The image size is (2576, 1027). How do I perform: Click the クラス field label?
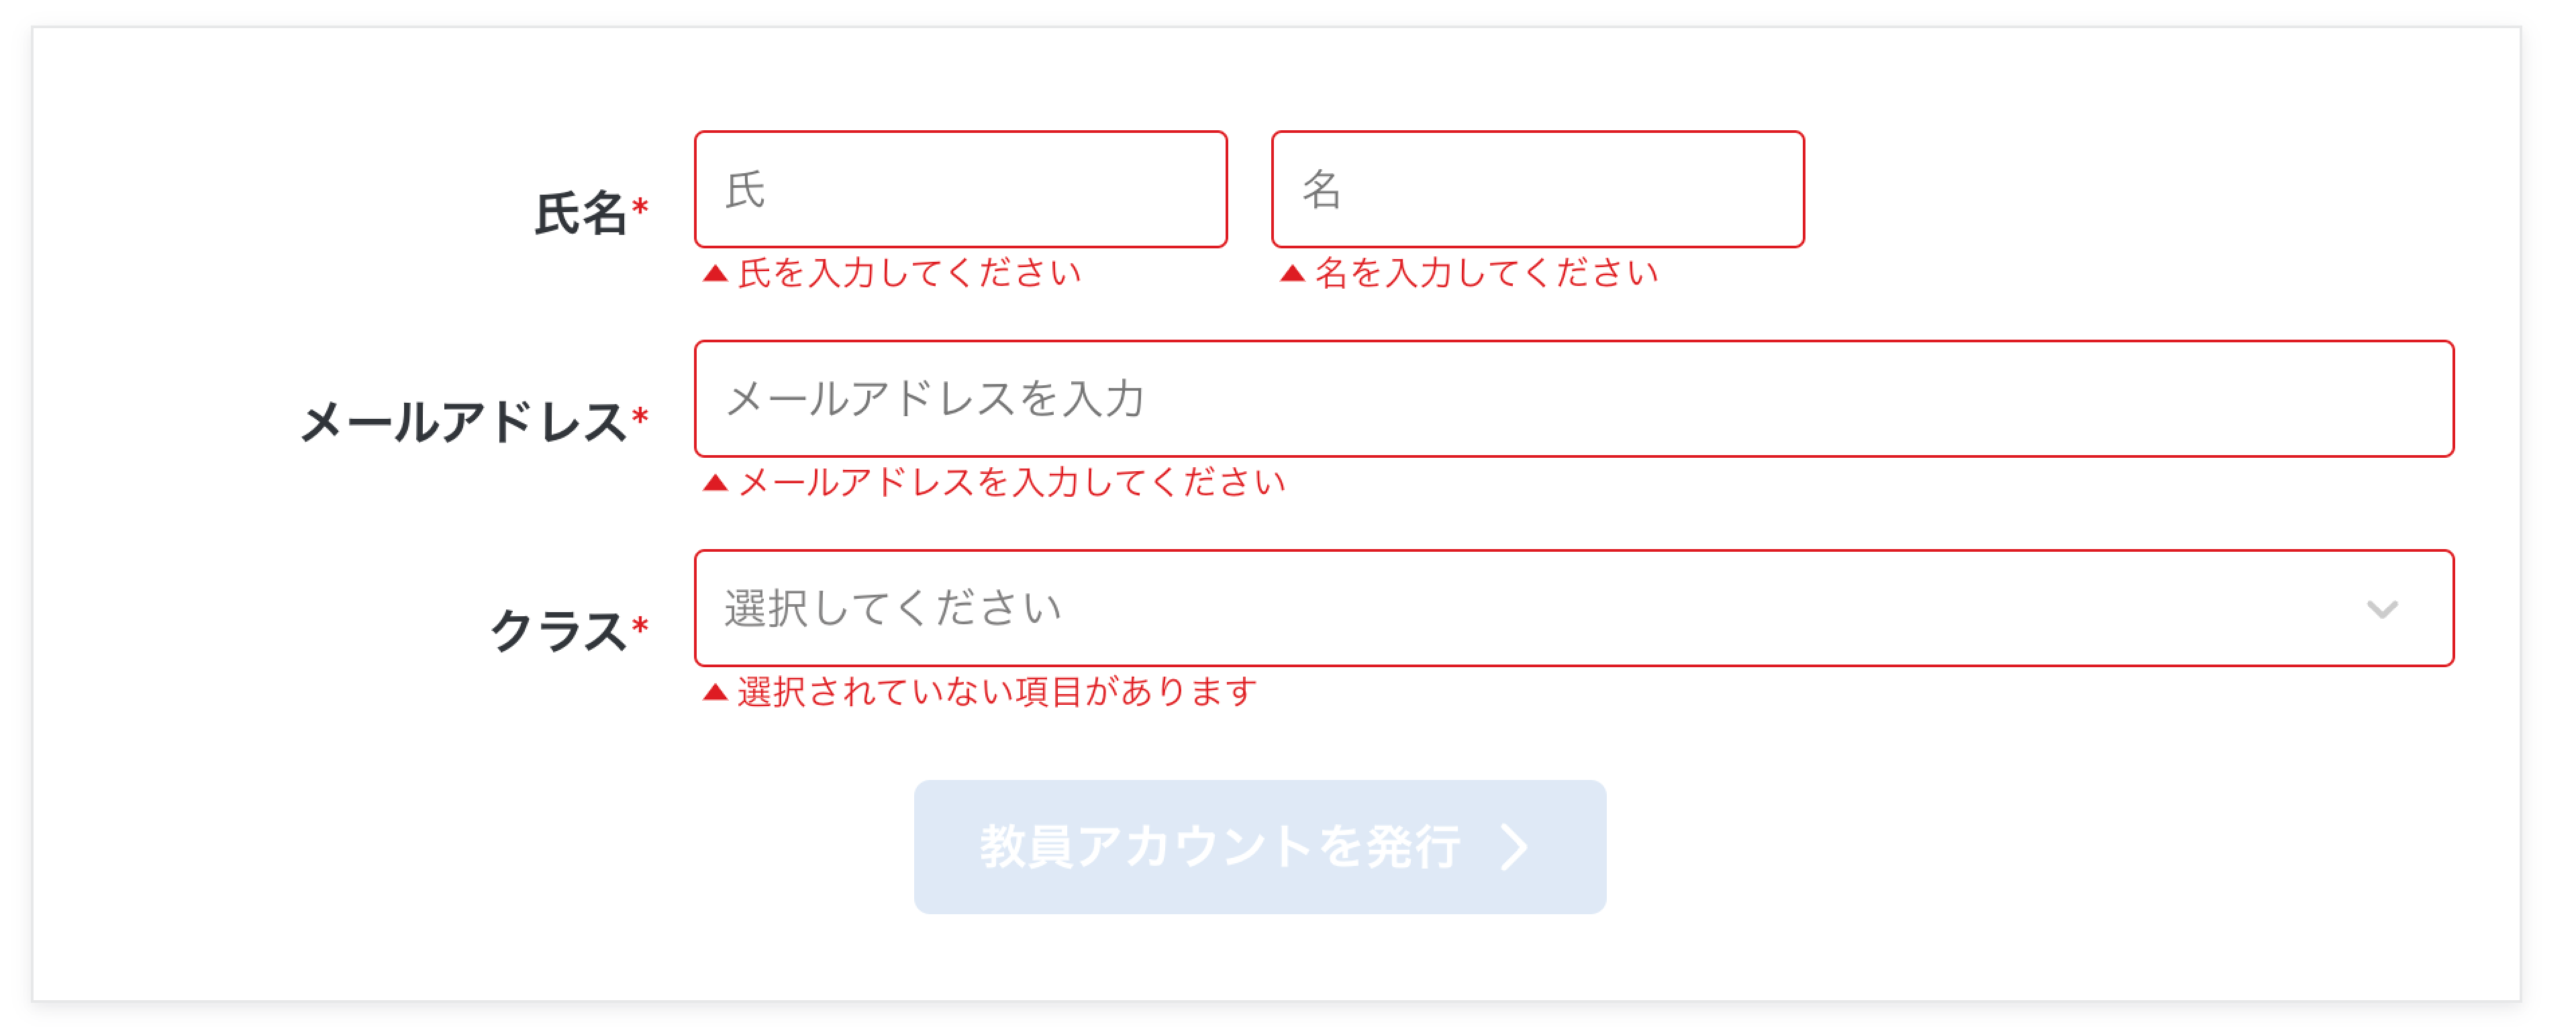558,632
